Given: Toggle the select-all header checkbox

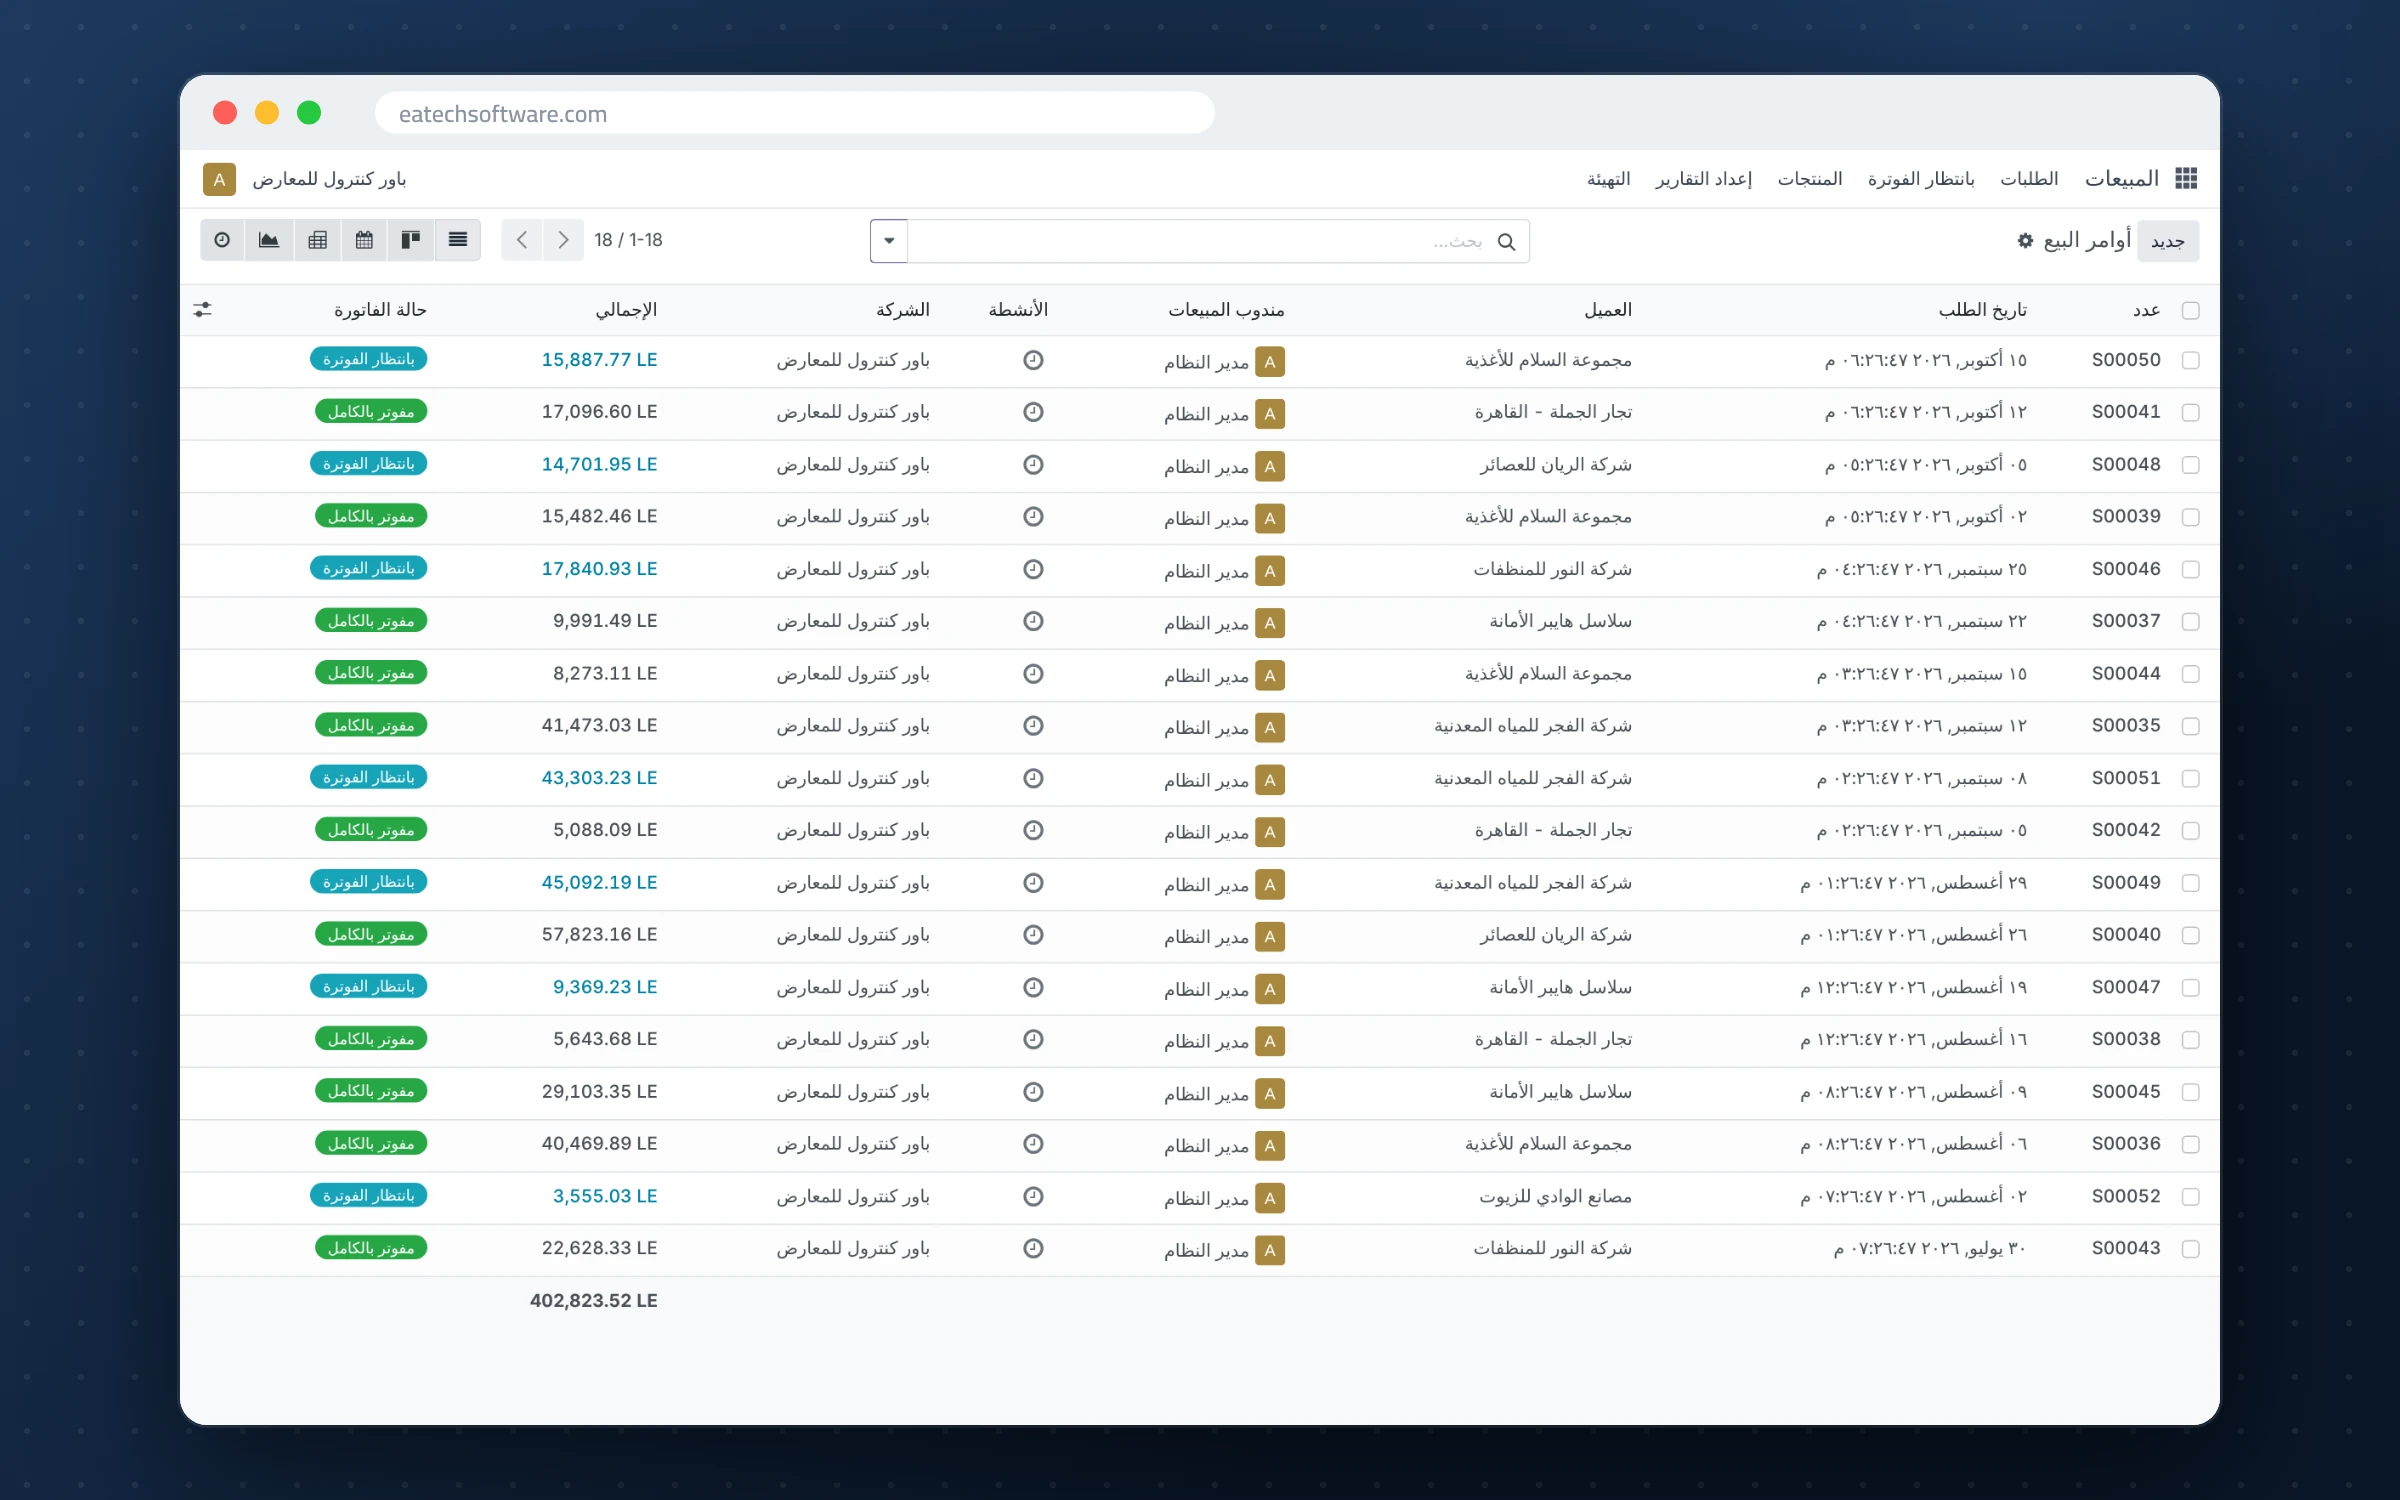Looking at the screenshot, I should 2190,311.
